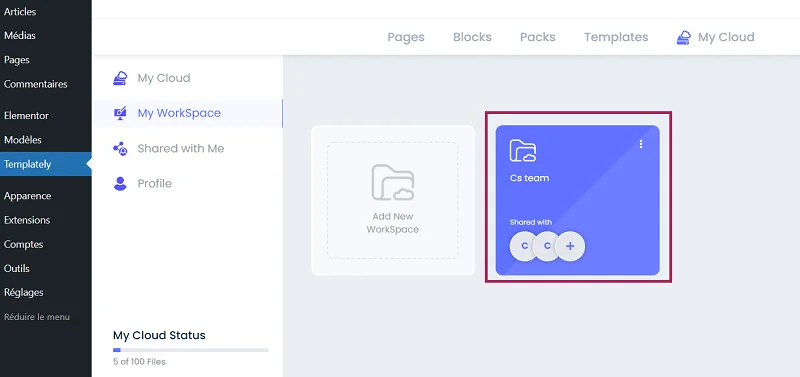Image resolution: width=800 pixels, height=377 pixels.
Task: Click the Profile person icon
Action: click(x=120, y=184)
